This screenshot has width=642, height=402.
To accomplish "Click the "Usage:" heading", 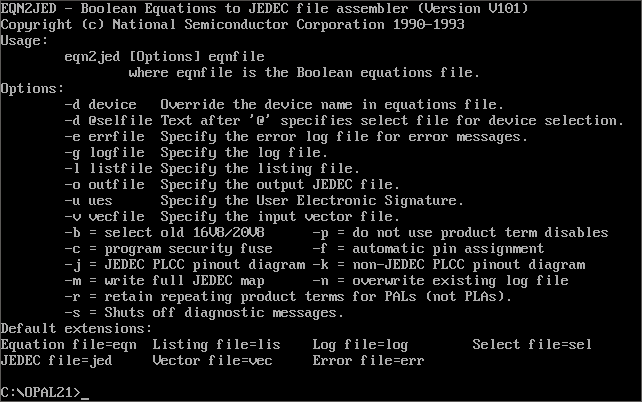I will tap(24, 41).
